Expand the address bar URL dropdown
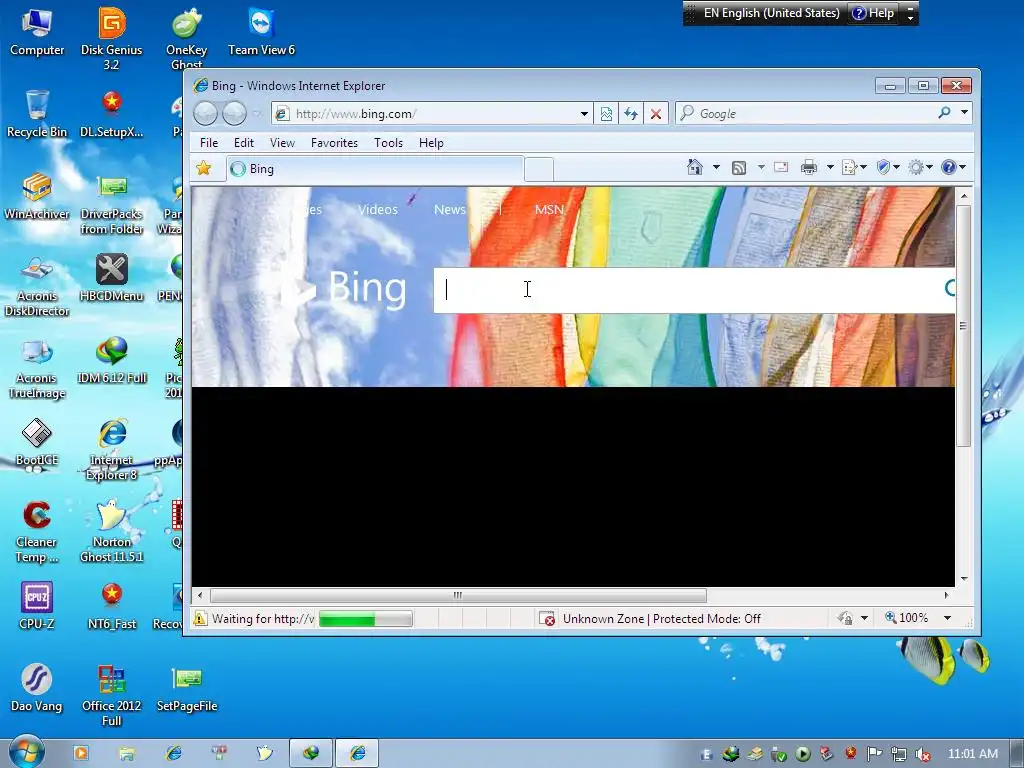Image resolution: width=1024 pixels, height=768 pixels. click(584, 114)
